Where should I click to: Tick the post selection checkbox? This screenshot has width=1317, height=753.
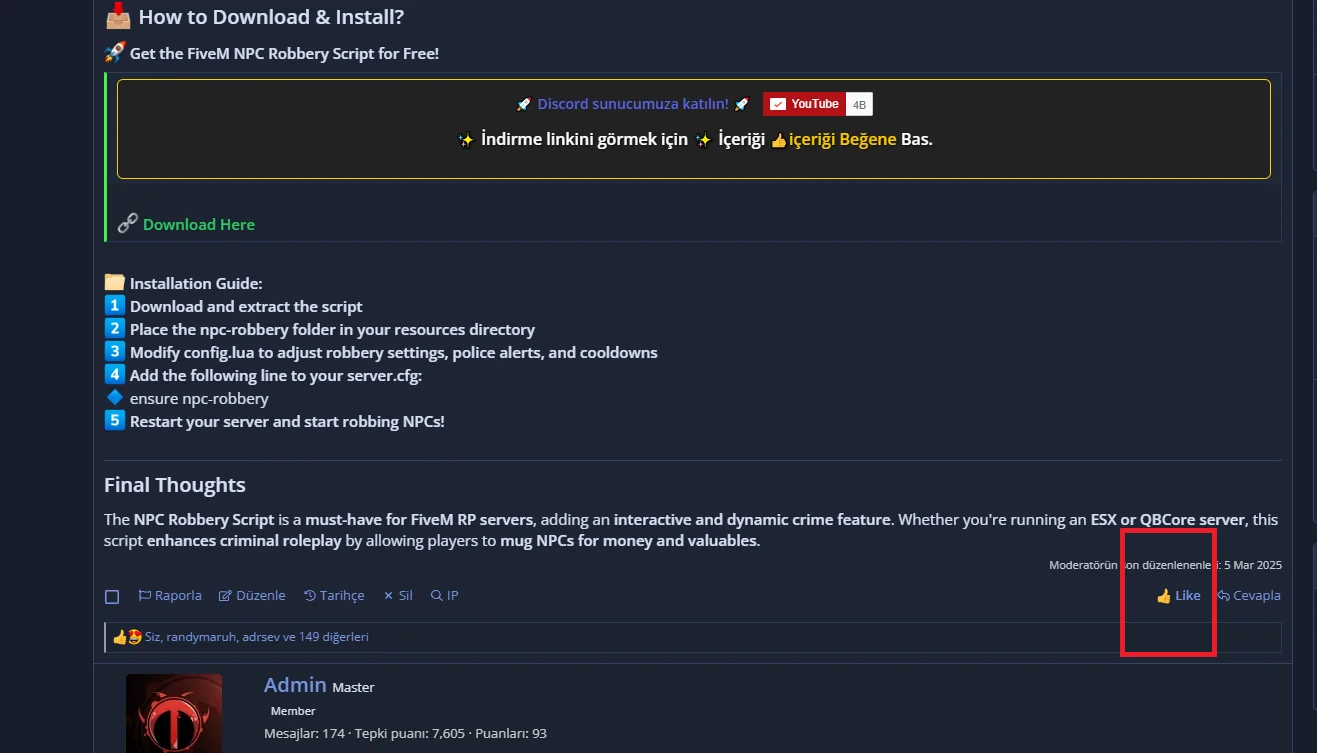coord(112,597)
